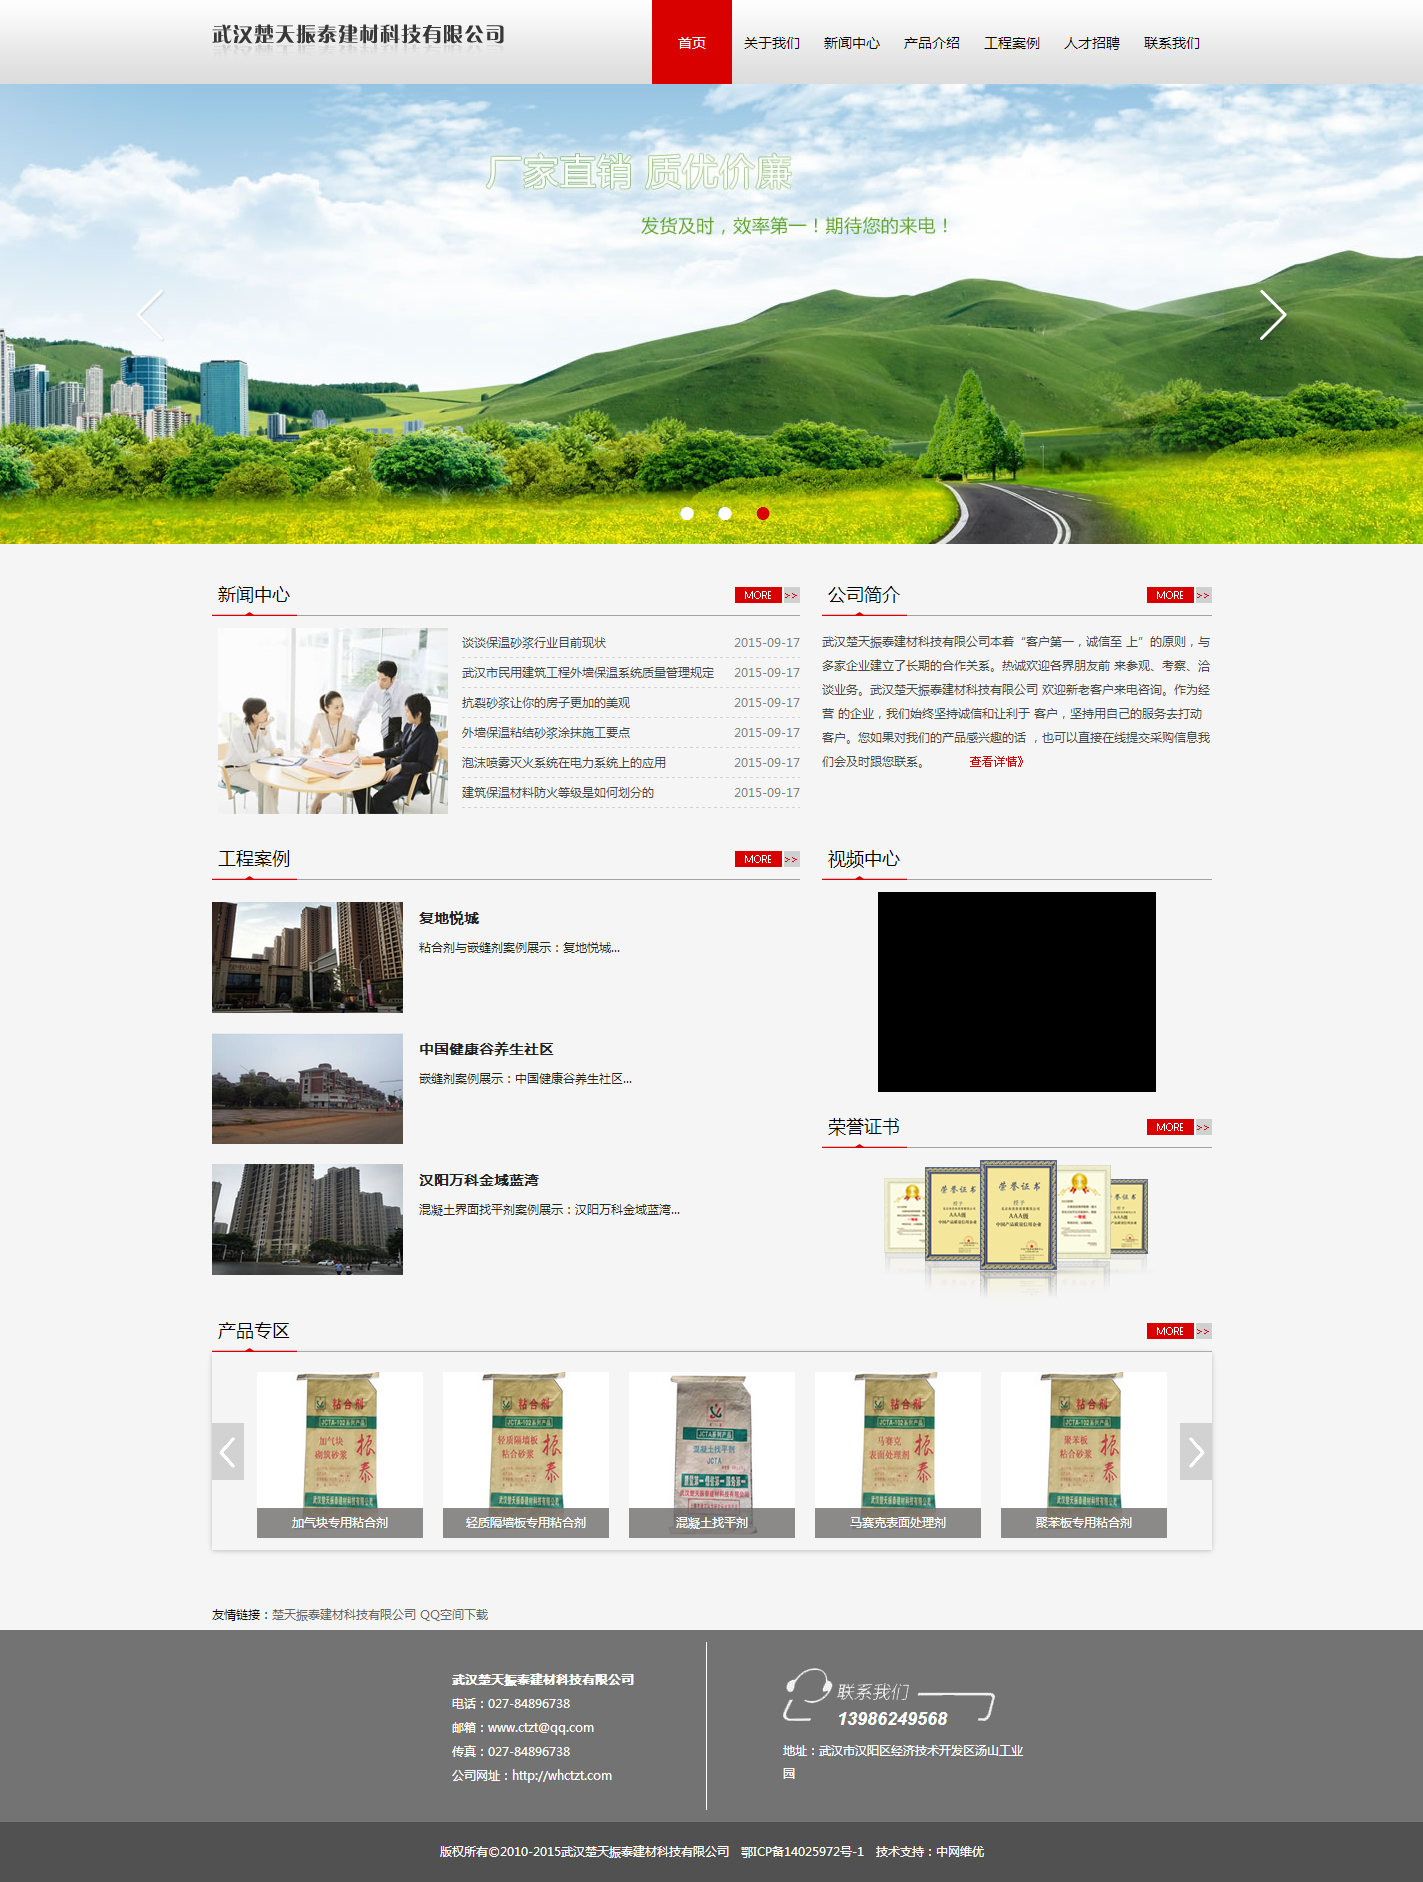Select the second banner slide dot

click(x=725, y=513)
